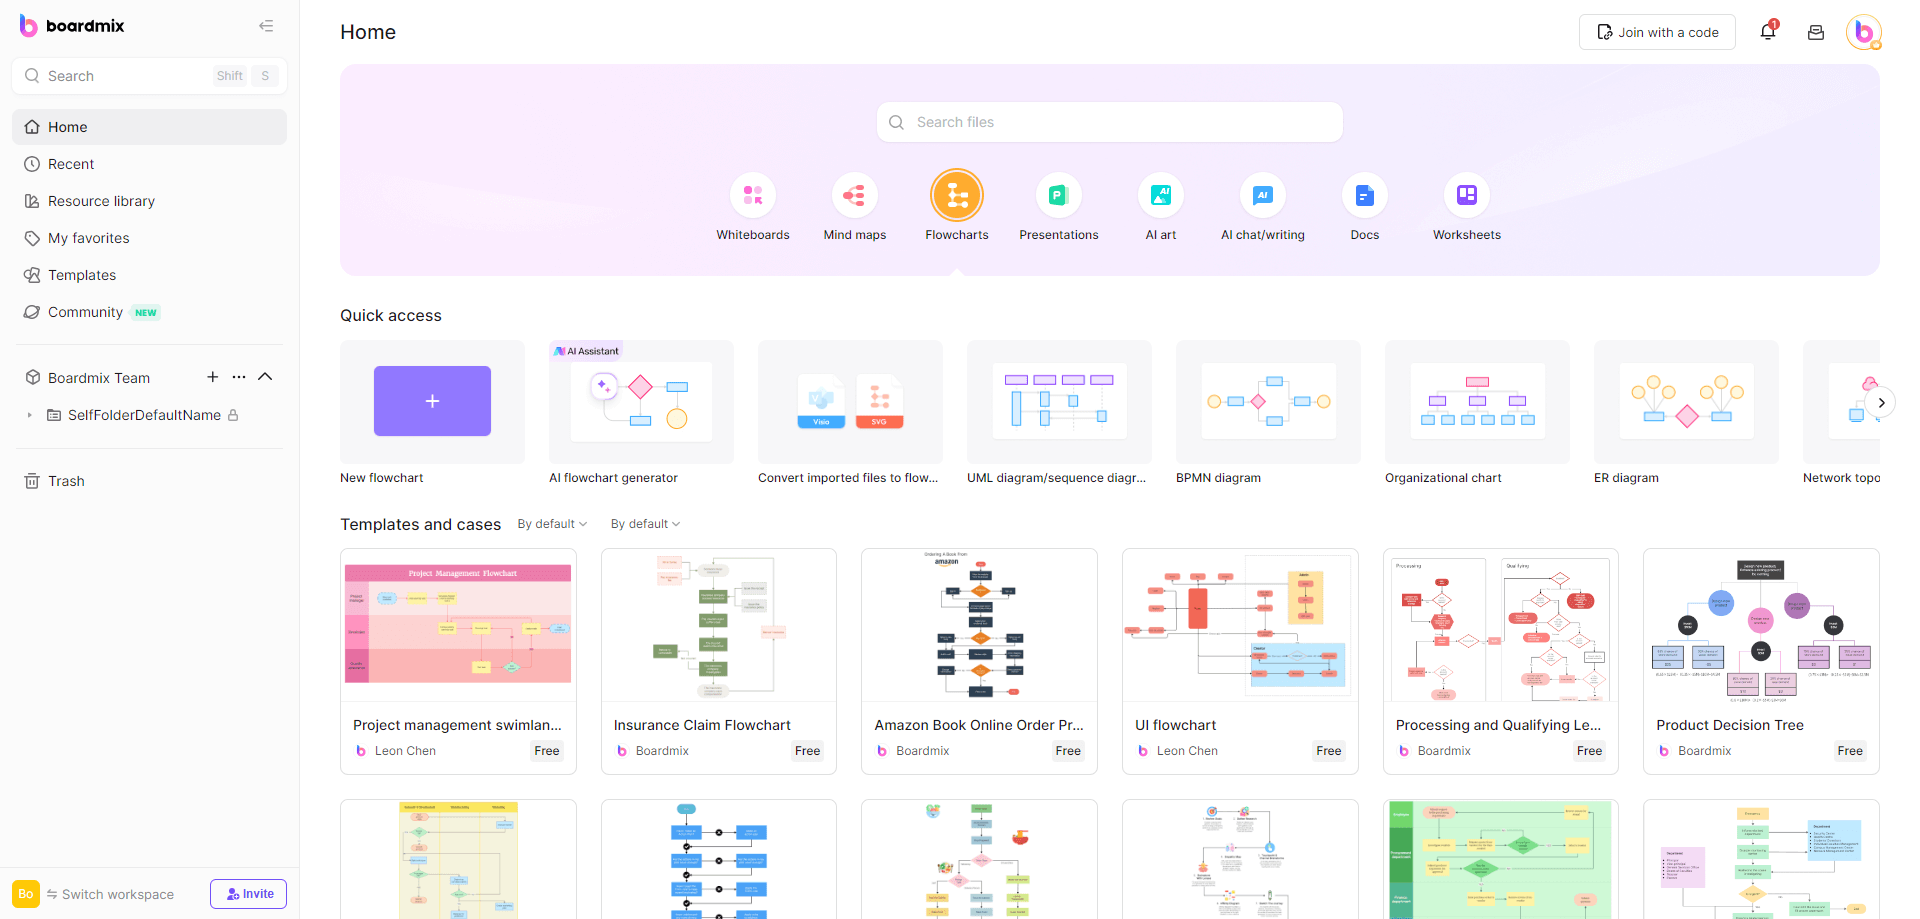Open Processing and Qualifying Leads template
The width and height of the screenshot is (1920, 919).
1501,661
